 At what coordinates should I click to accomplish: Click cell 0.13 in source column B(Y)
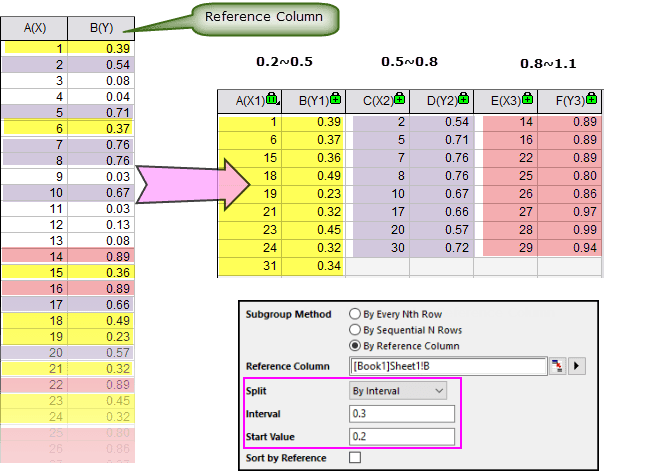(x=101, y=225)
